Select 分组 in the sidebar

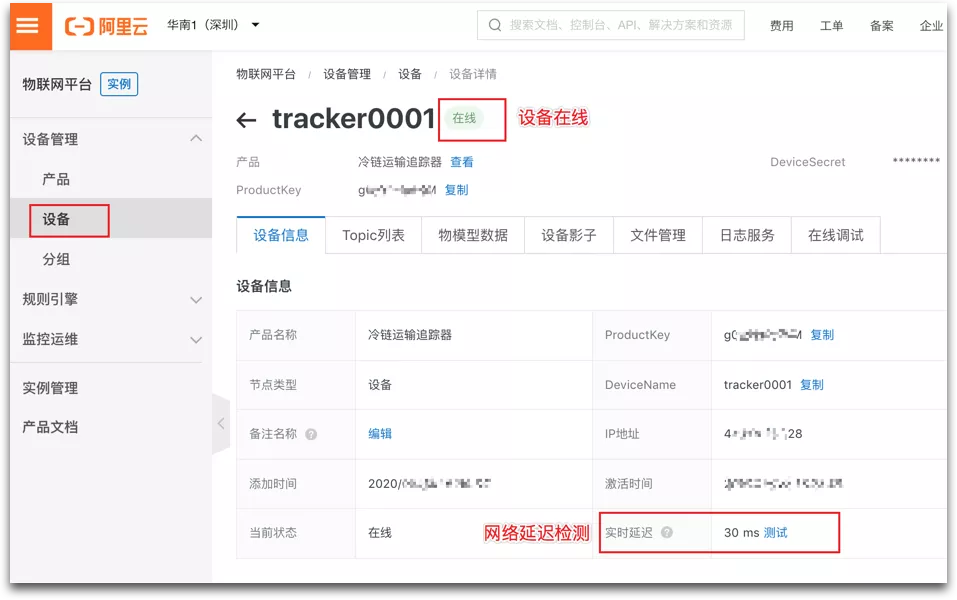(56, 259)
